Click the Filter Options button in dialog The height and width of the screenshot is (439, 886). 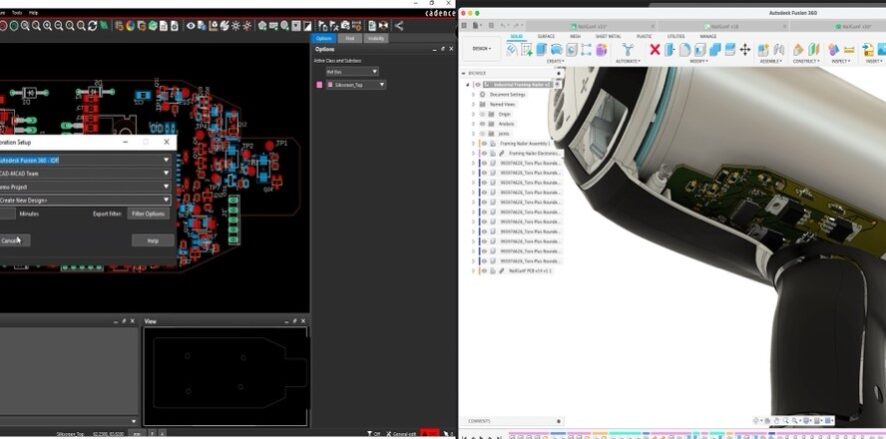(x=148, y=214)
